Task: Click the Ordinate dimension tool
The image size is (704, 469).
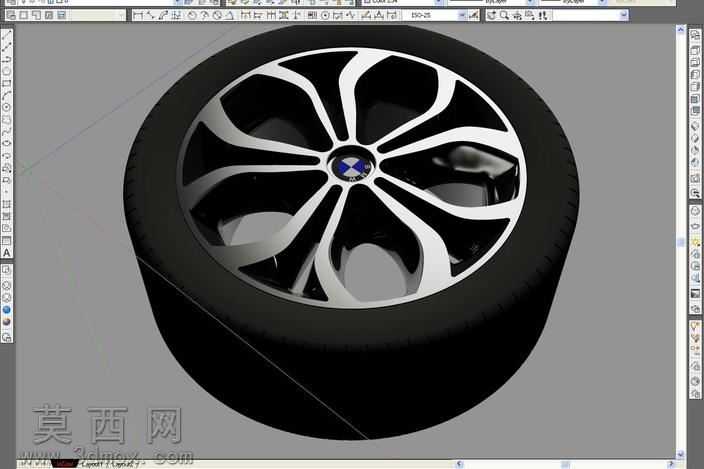Action: pos(176,16)
